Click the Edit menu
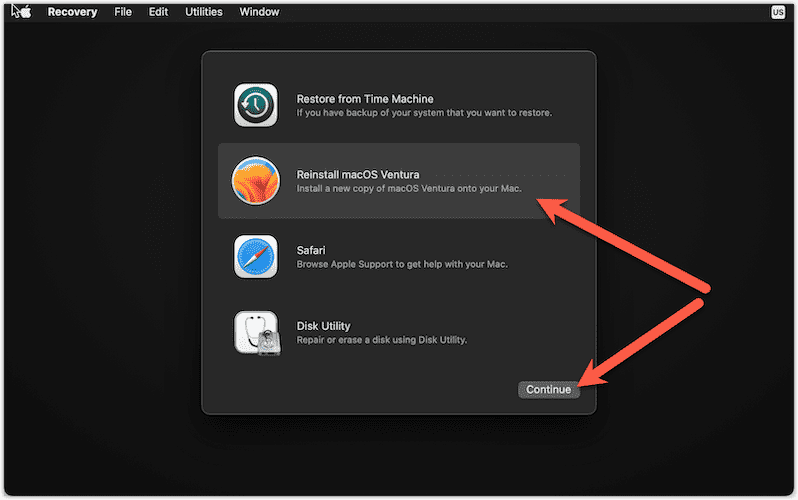The width and height of the screenshot is (798, 500). pos(160,12)
